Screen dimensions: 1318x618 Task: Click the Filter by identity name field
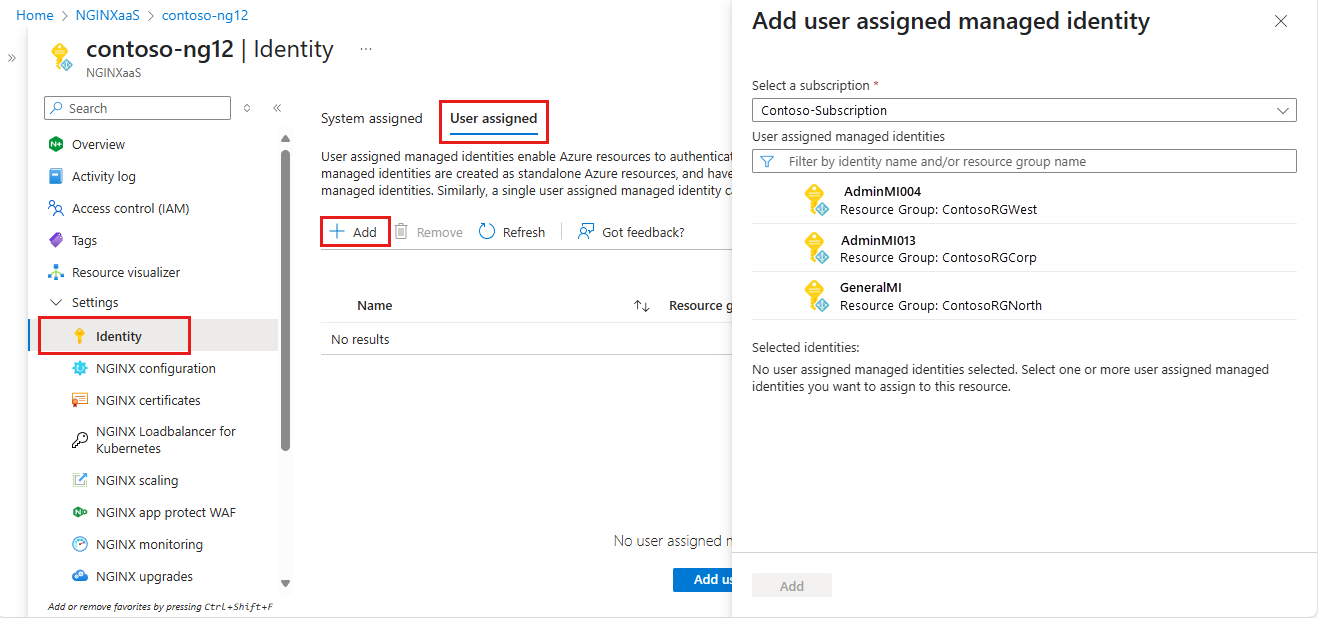1024,161
